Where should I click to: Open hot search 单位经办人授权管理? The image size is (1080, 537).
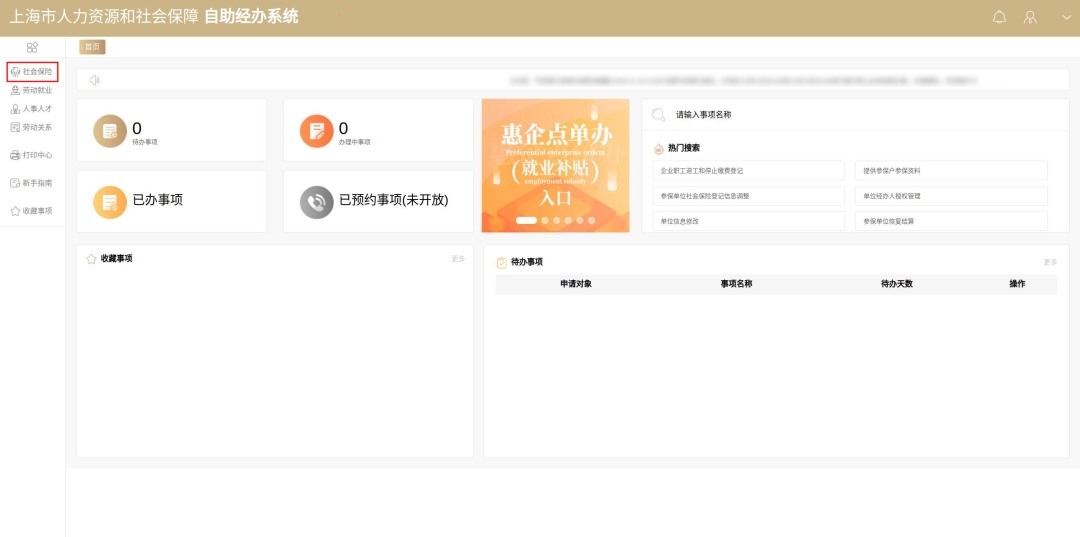[951, 196]
